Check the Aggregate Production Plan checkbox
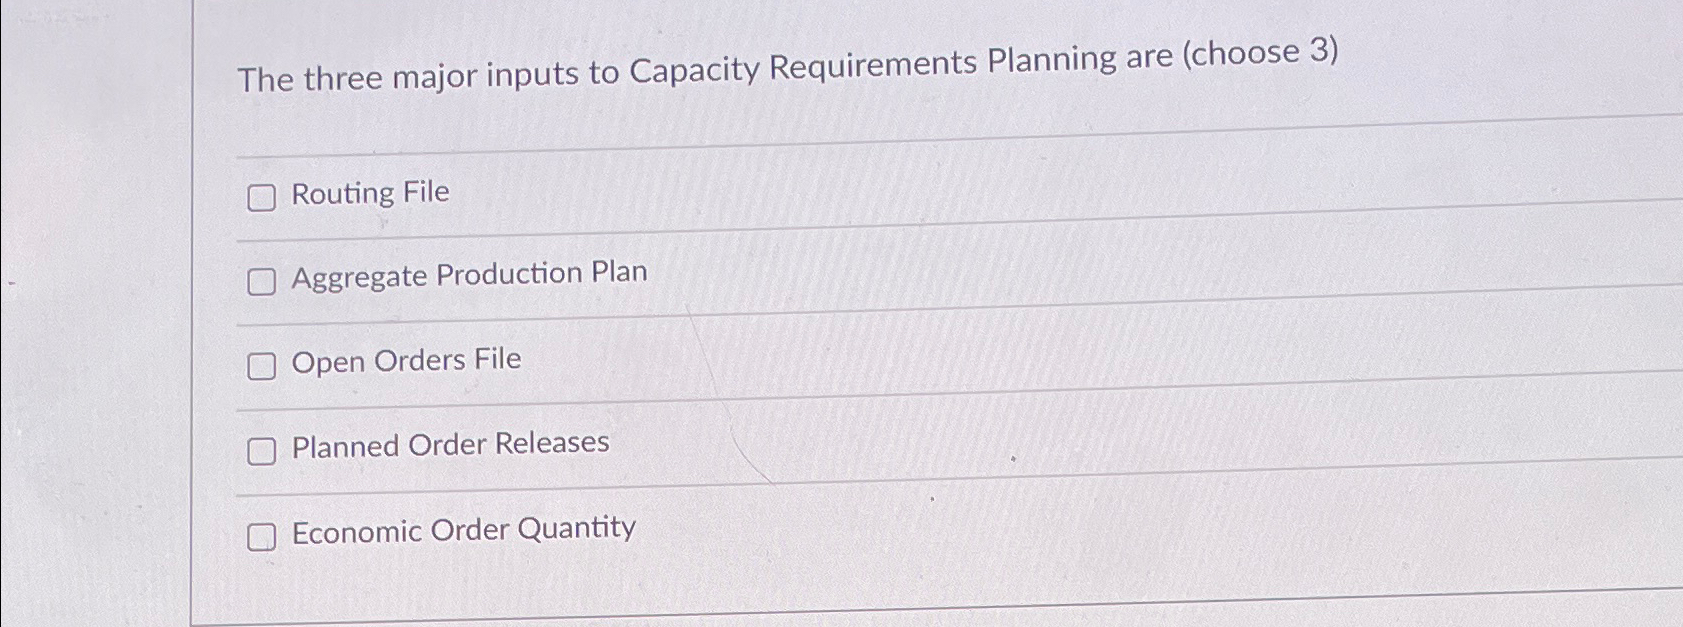This screenshot has width=1683, height=627. 262,283
